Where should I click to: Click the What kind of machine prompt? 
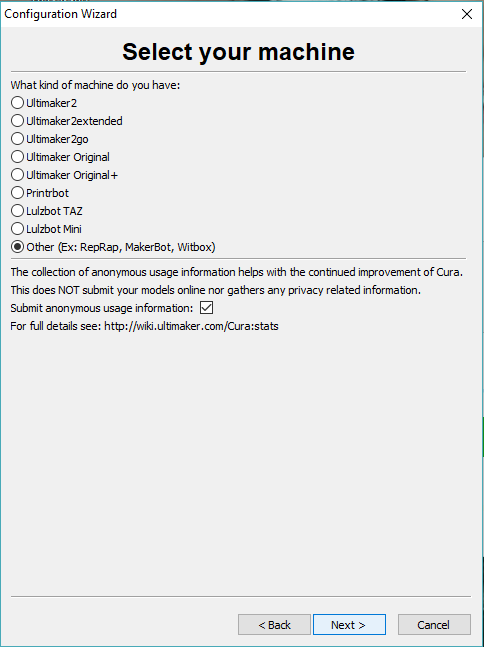pos(95,85)
